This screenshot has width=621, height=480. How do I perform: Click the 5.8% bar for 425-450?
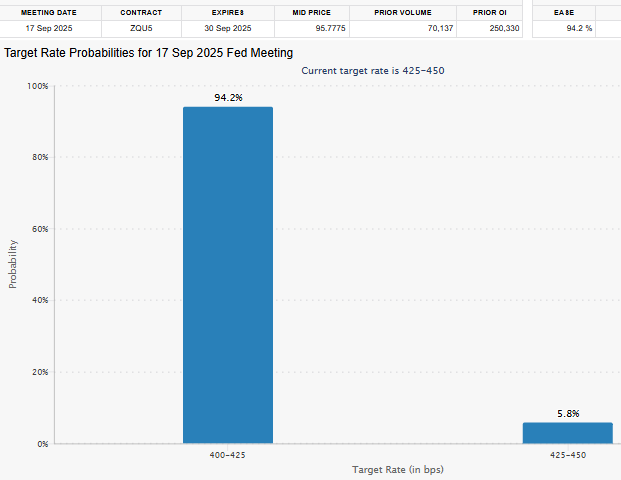[x=568, y=433]
